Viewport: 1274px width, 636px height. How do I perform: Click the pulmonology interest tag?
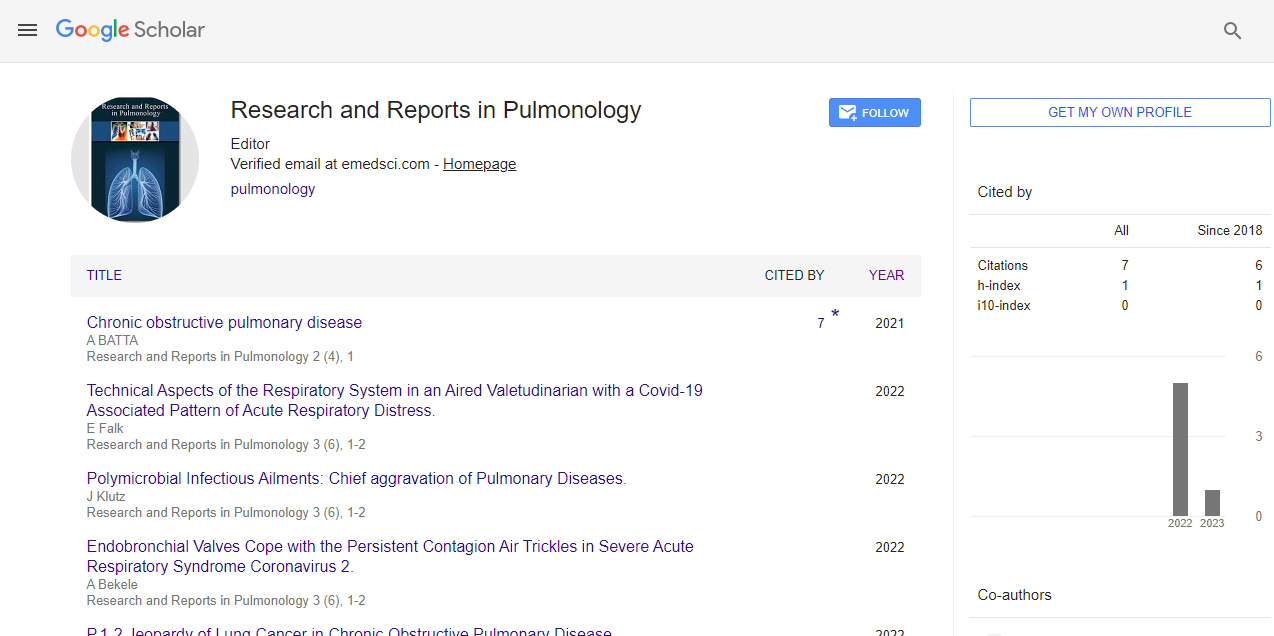pos(272,189)
